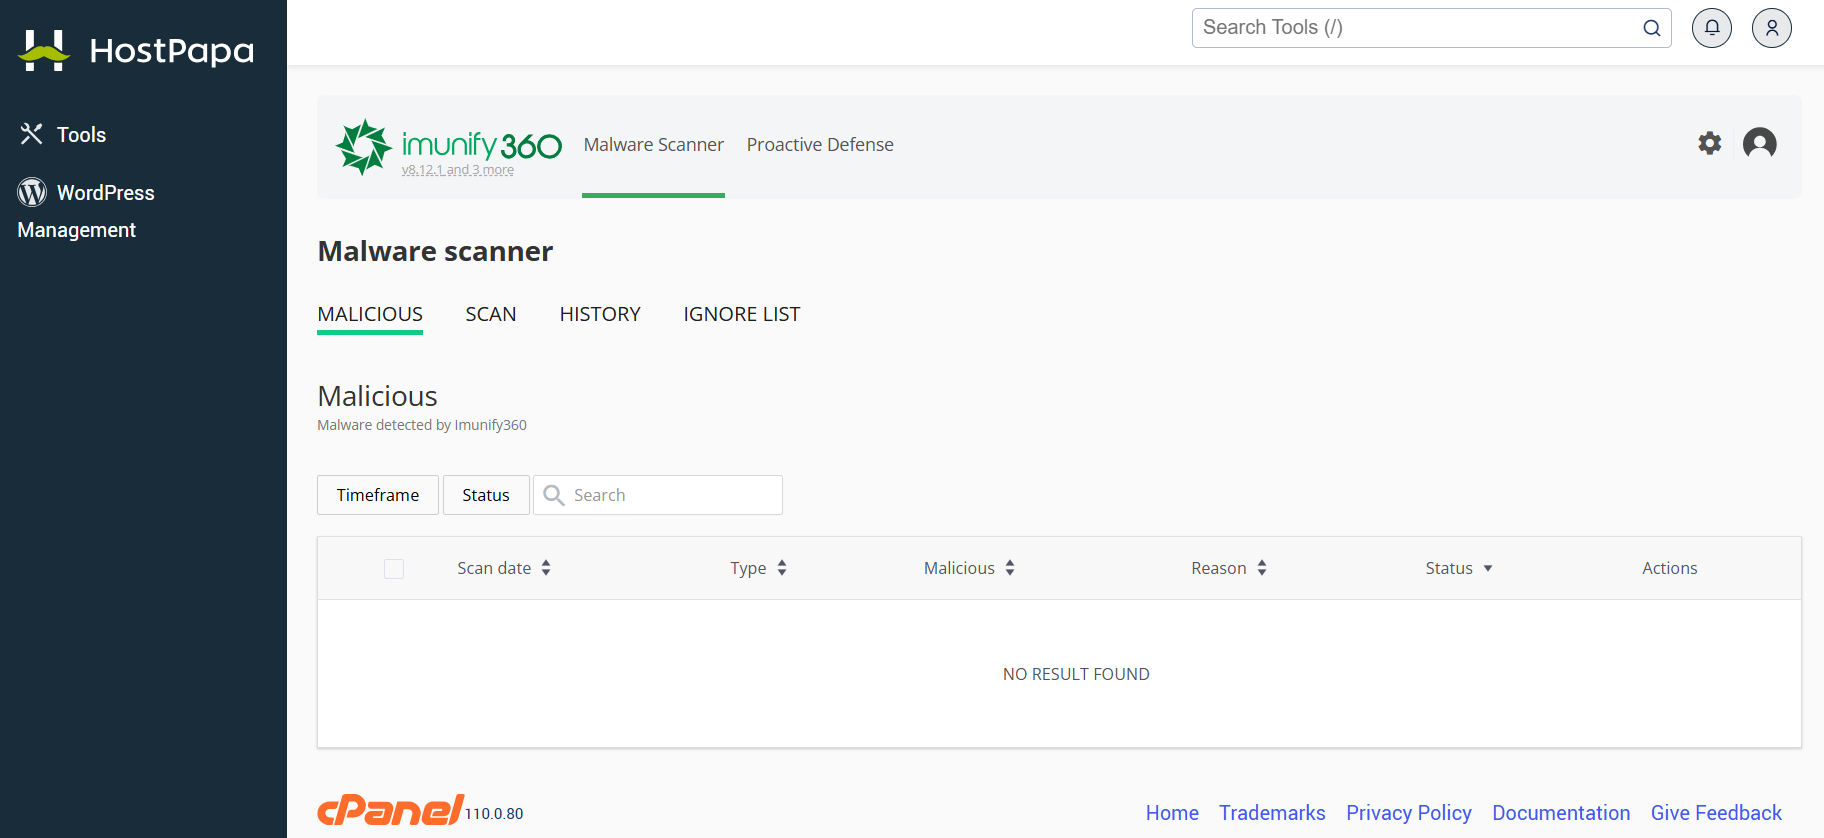Click the malware Search input field
This screenshot has height=838, width=1824.
point(658,495)
